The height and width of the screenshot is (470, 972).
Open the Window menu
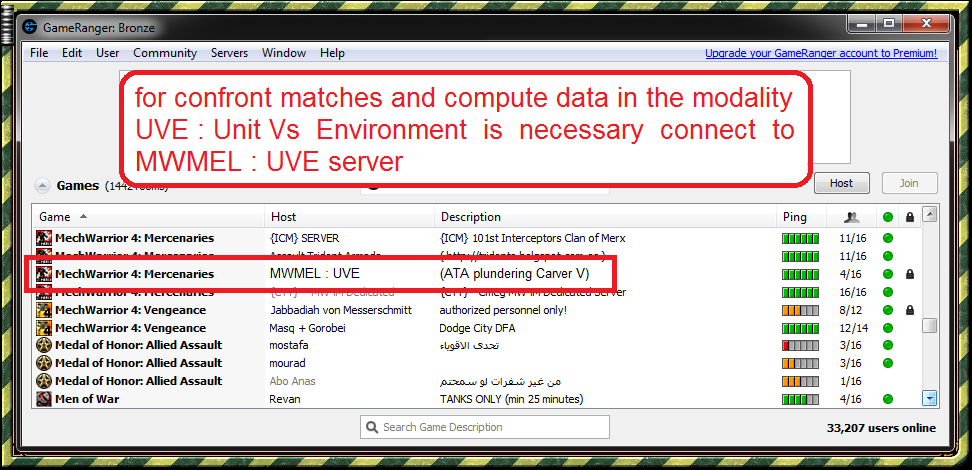point(284,53)
